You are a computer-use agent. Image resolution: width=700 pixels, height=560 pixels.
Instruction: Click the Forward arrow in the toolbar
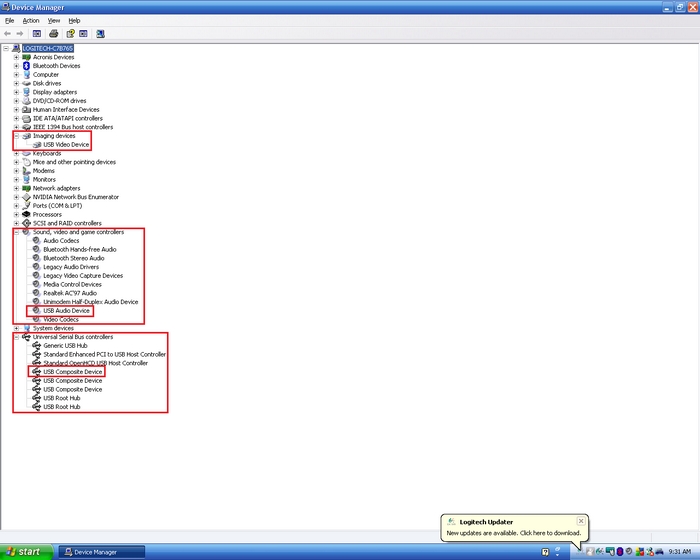tap(20, 33)
